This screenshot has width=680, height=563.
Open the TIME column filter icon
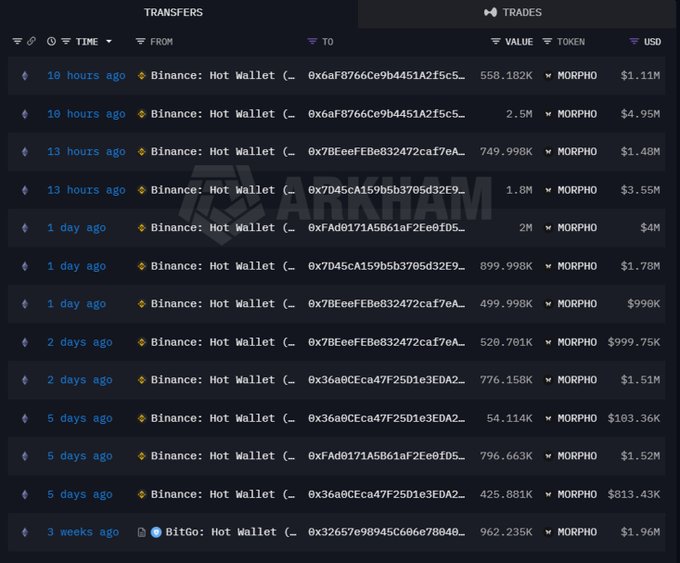point(66,42)
